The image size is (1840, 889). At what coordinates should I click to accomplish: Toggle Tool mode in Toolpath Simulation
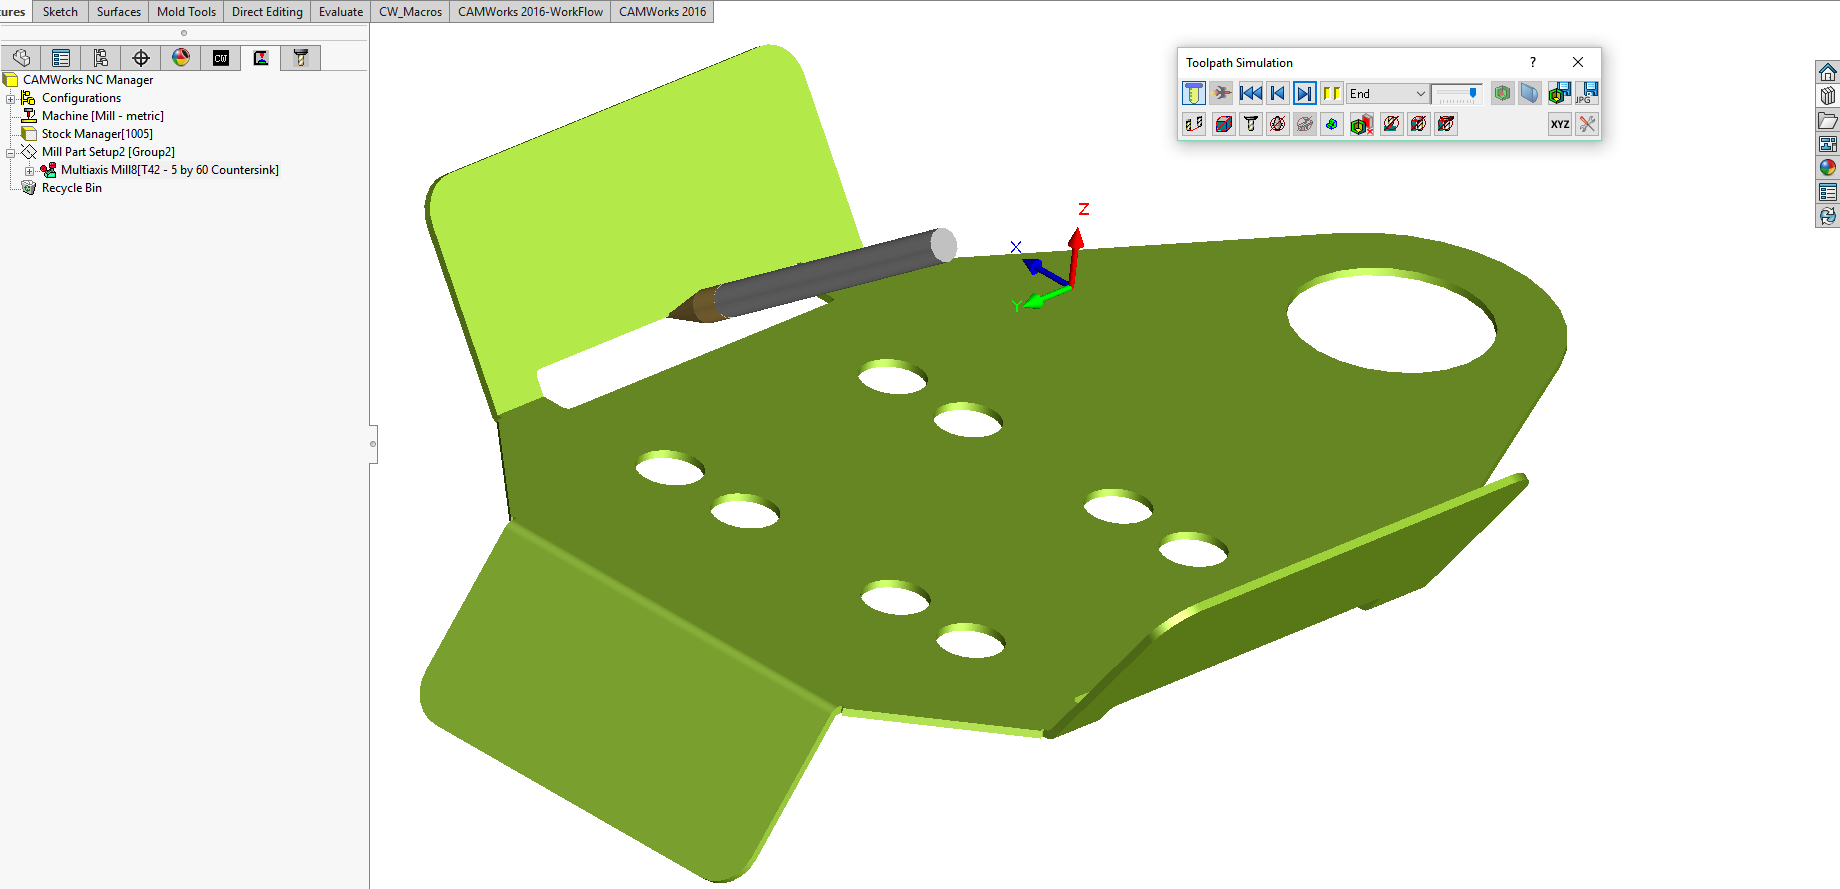point(1193,94)
